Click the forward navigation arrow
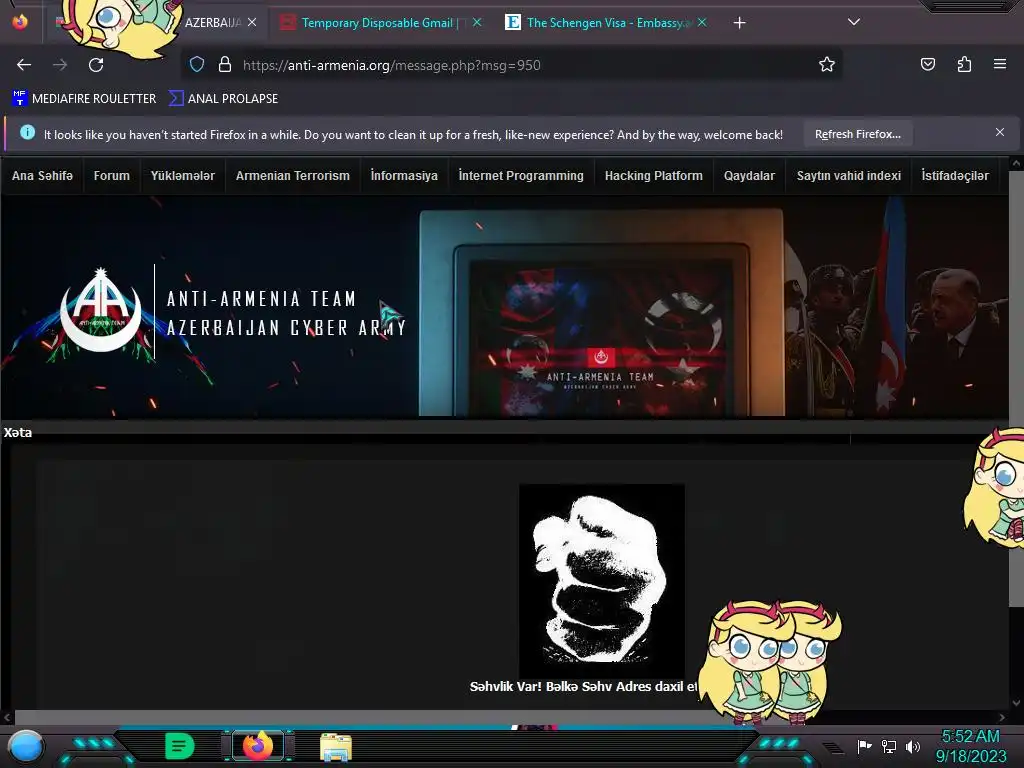Screen dimensions: 1024x768 coord(60,65)
